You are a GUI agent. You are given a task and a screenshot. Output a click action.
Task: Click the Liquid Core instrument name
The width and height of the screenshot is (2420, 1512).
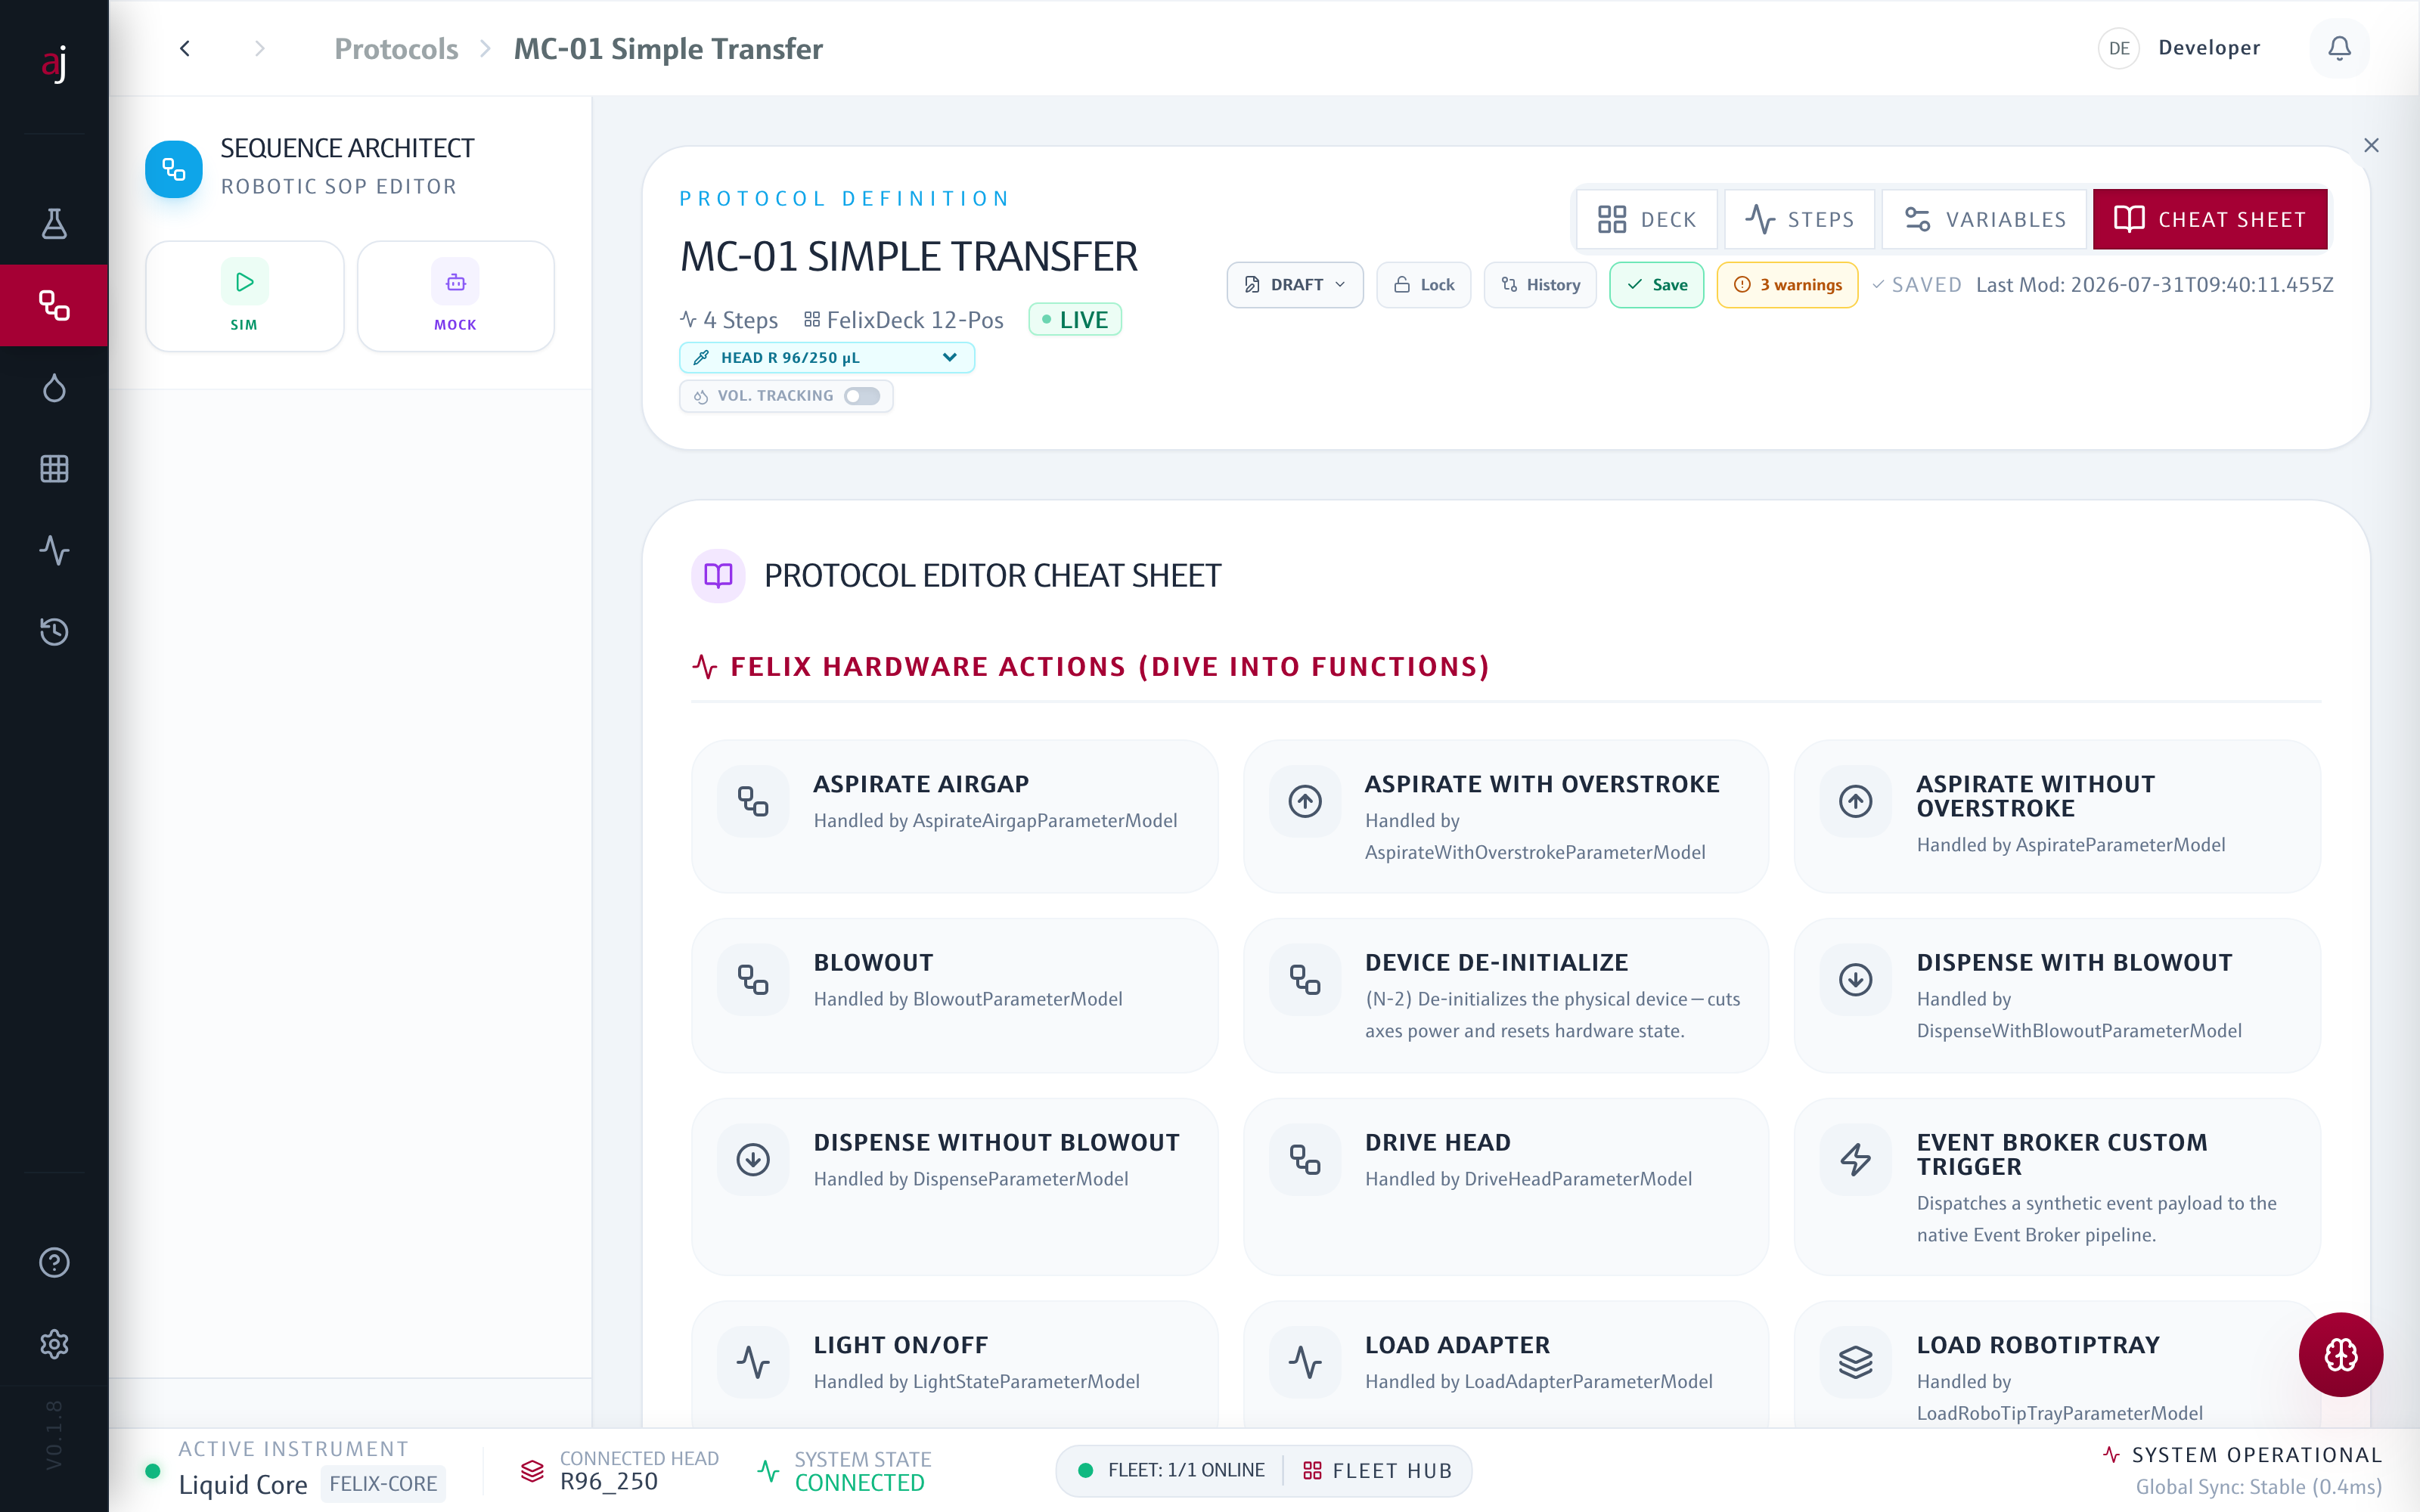tap(243, 1485)
